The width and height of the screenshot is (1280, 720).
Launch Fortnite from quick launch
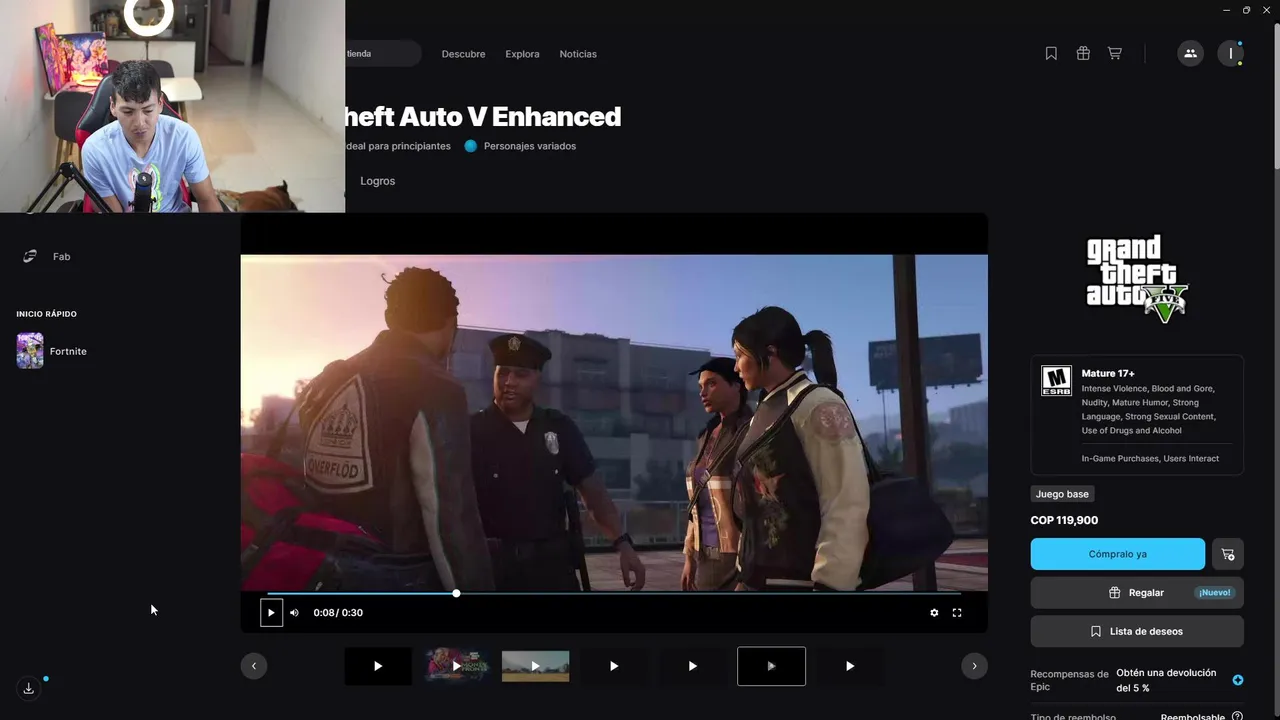coord(52,351)
